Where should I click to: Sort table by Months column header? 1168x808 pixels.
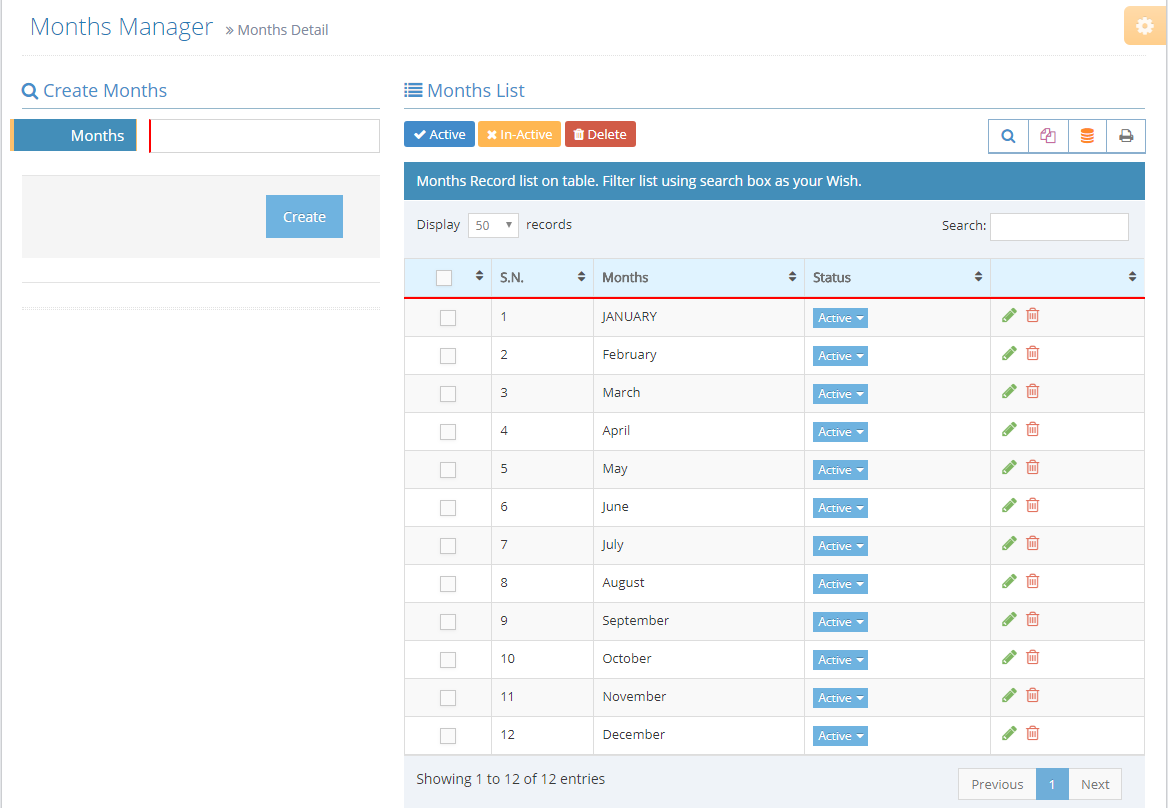[x=698, y=277]
